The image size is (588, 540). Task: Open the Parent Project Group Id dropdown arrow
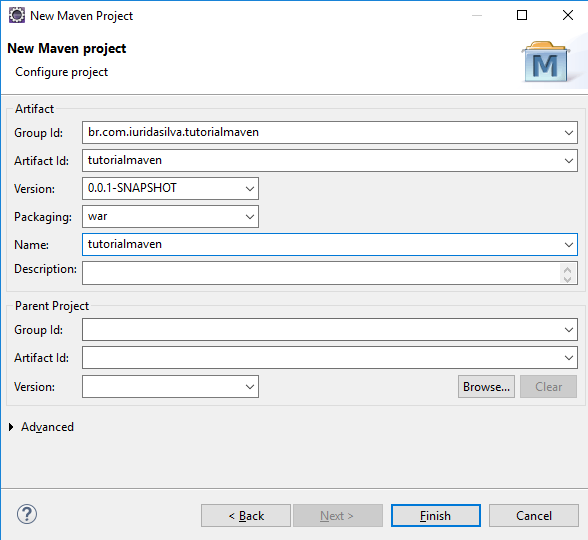[x=568, y=330]
